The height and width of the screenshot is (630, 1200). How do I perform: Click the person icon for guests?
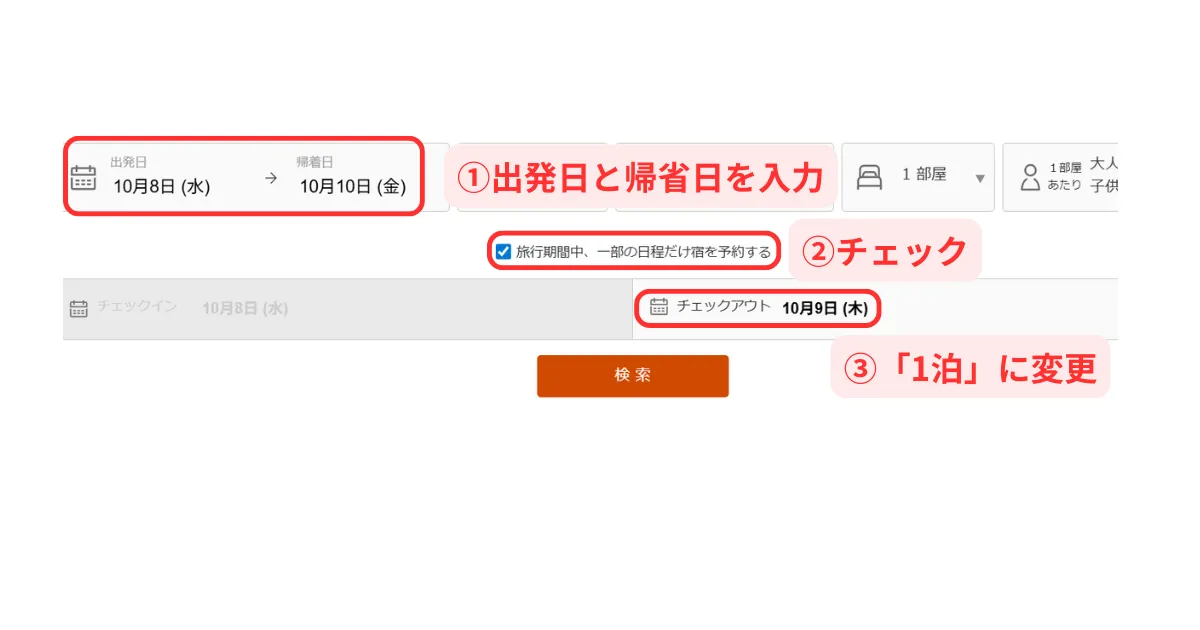(x=1030, y=178)
